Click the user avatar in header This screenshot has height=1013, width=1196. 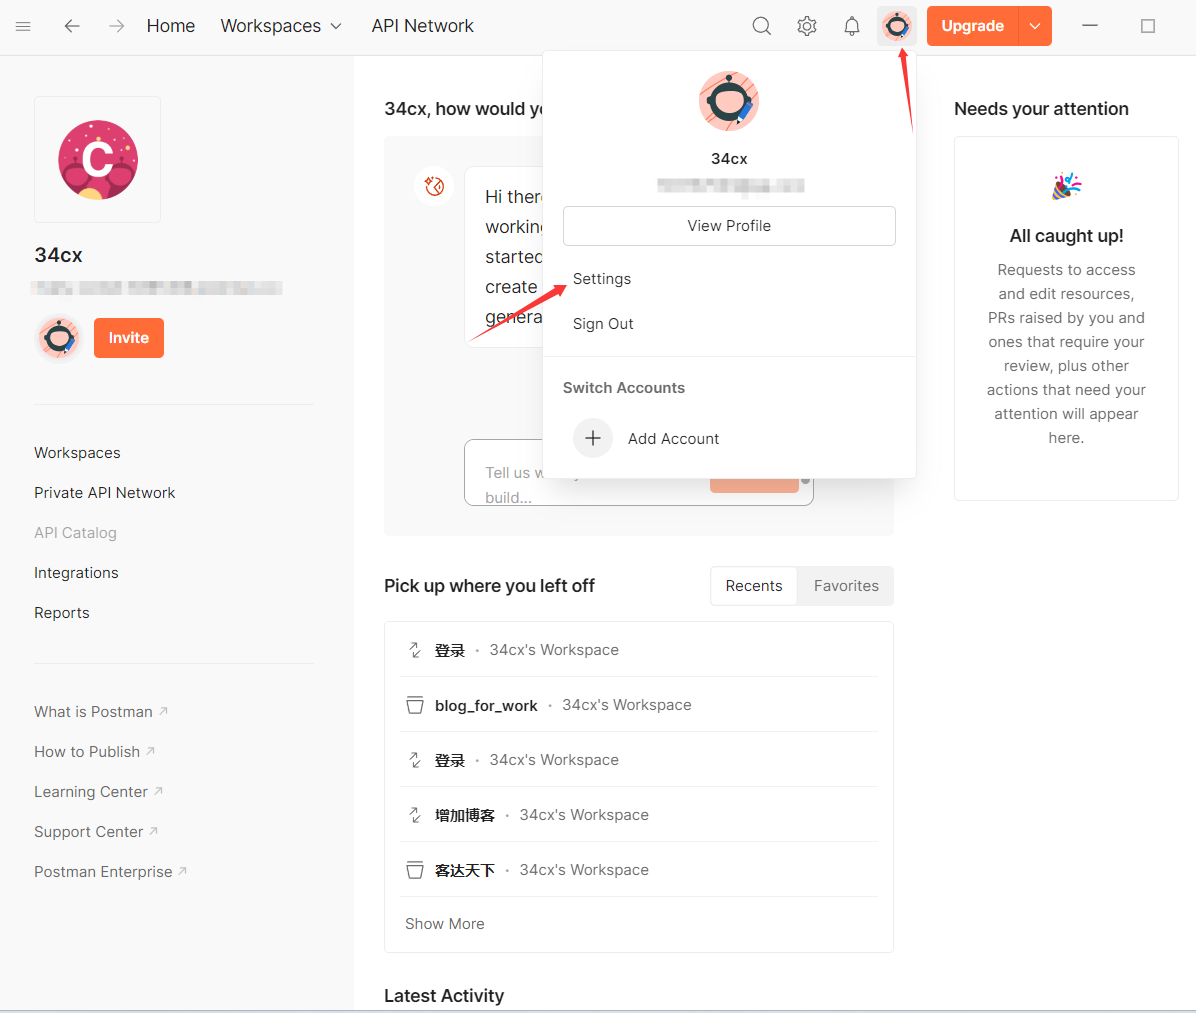click(896, 26)
